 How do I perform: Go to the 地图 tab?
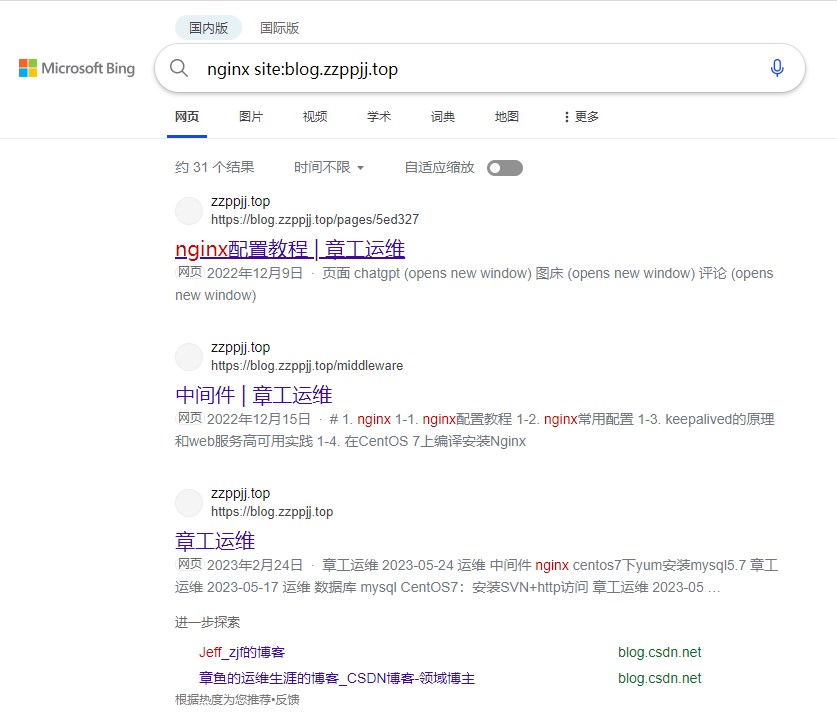507,117
